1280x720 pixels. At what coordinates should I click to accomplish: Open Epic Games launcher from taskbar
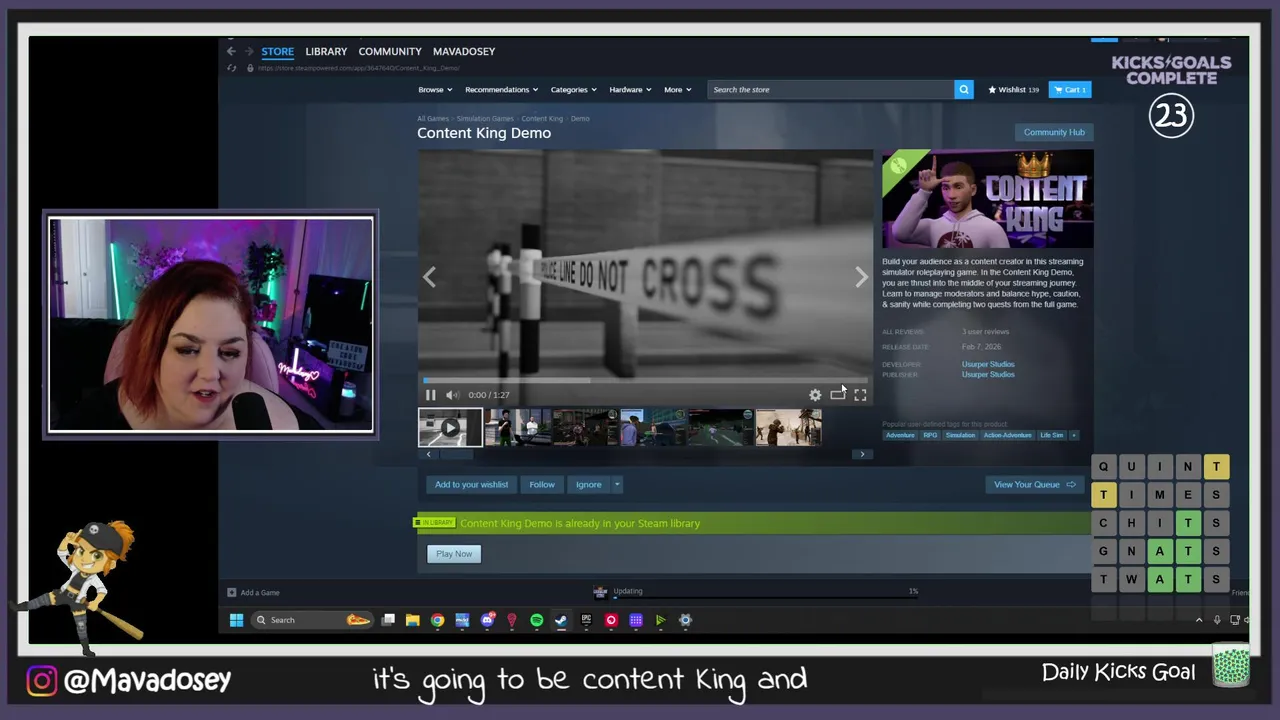[586, 620]
